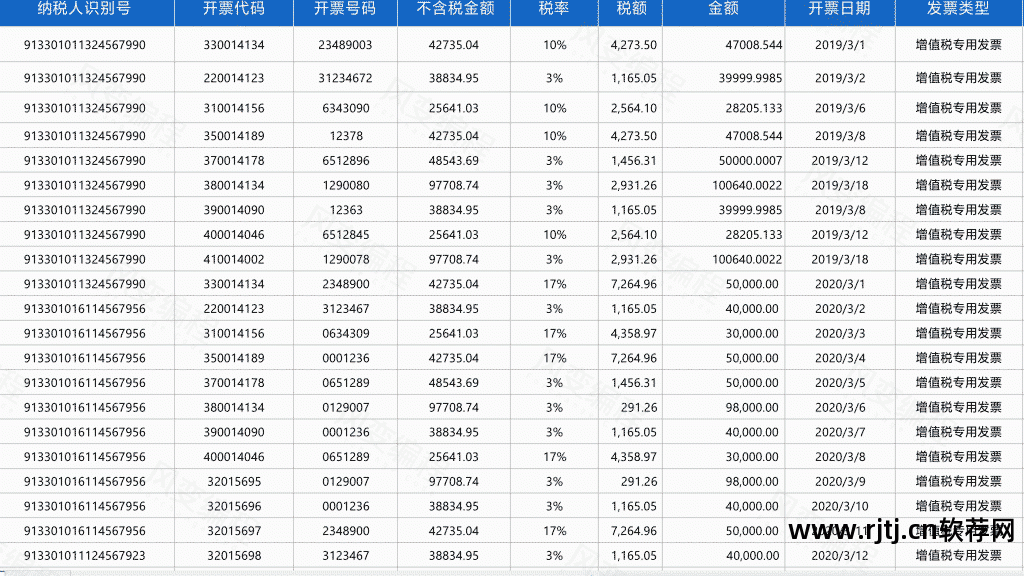1024x576 pixels.
Task: Select invoice code 32015697
Action: (x=234, y=532)
